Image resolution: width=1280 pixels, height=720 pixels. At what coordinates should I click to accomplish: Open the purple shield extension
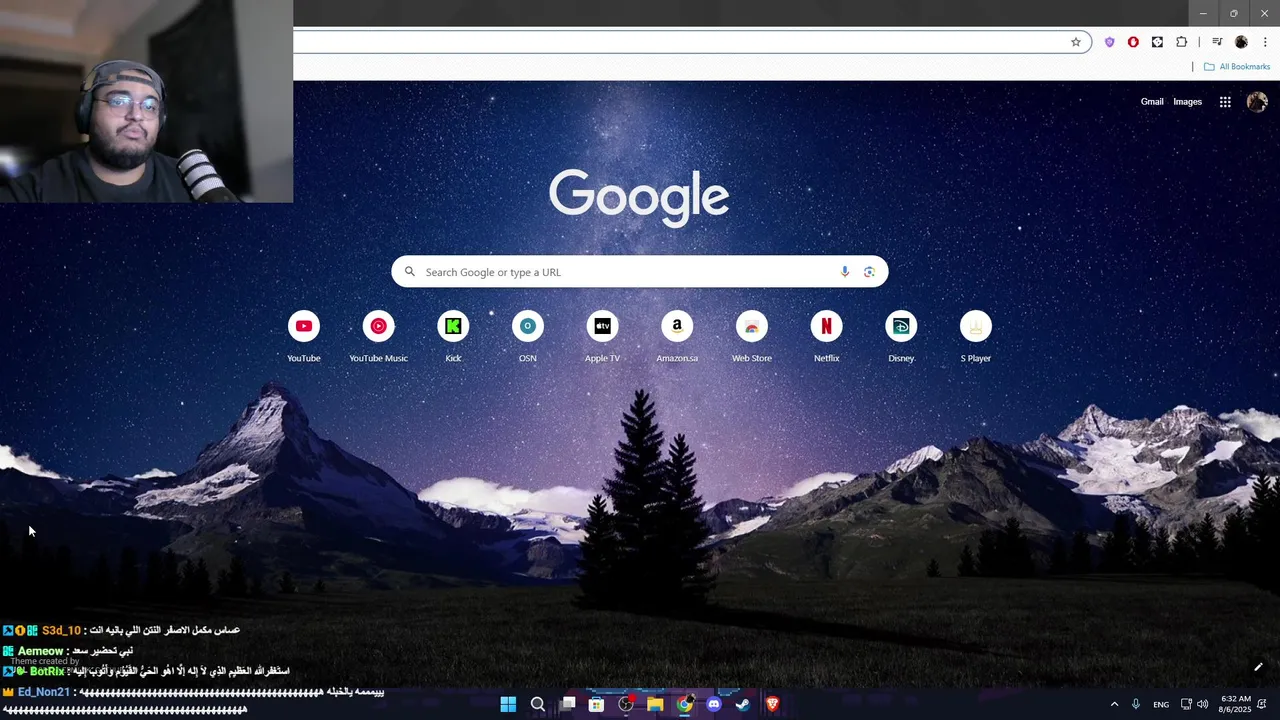tap(1109, 42)
